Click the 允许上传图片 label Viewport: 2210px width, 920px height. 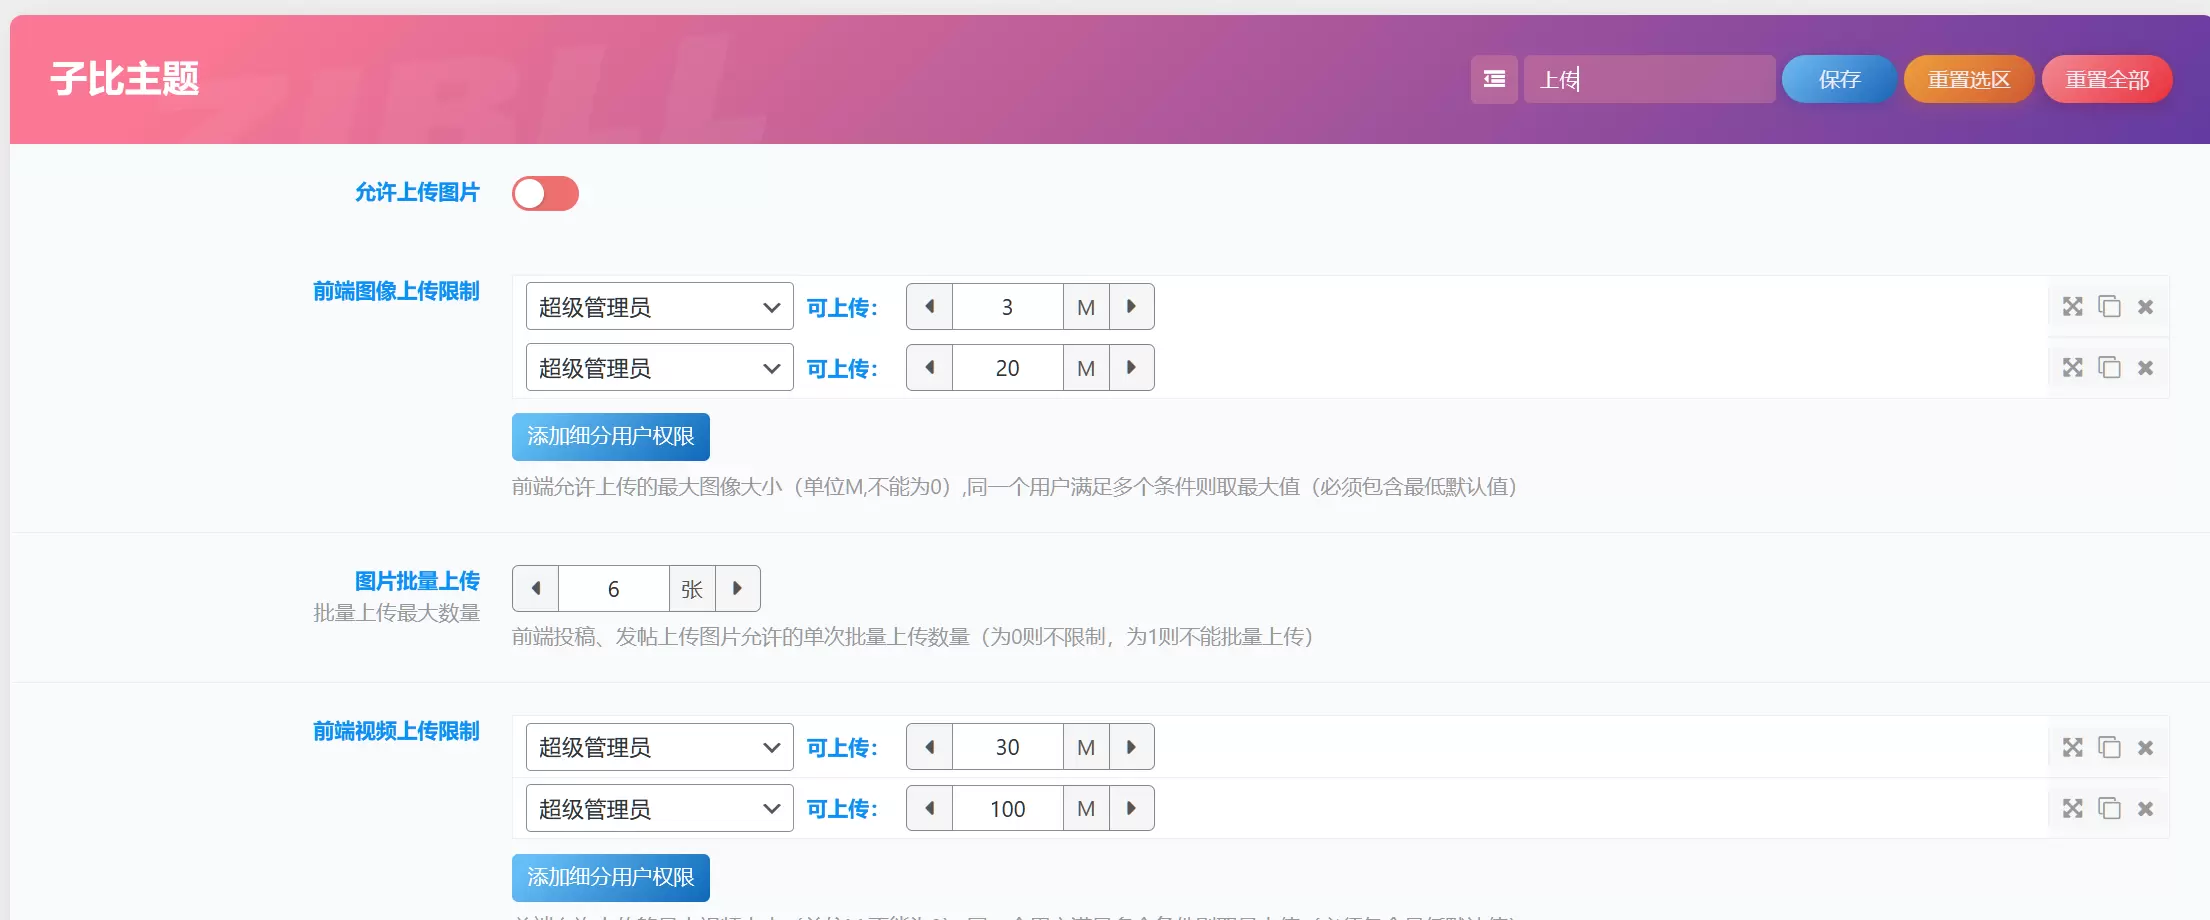[417, 192]
